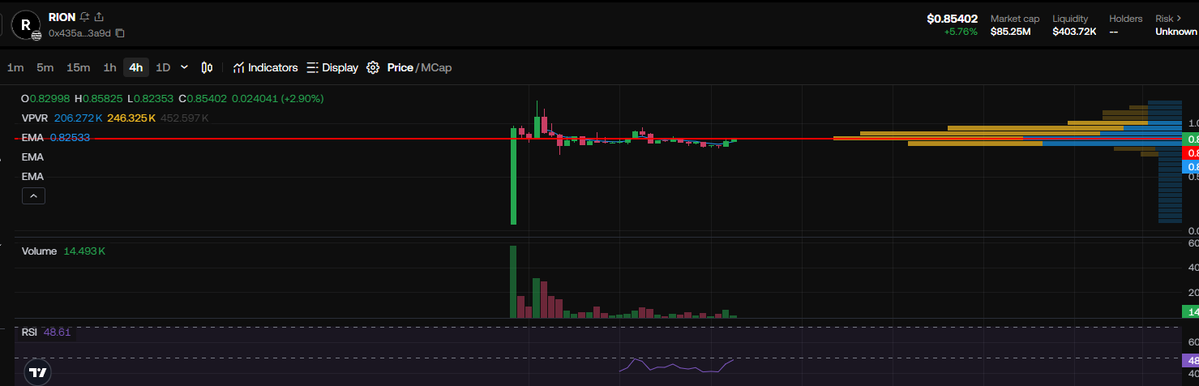Click the RION token logo avatar

[25, 24]
